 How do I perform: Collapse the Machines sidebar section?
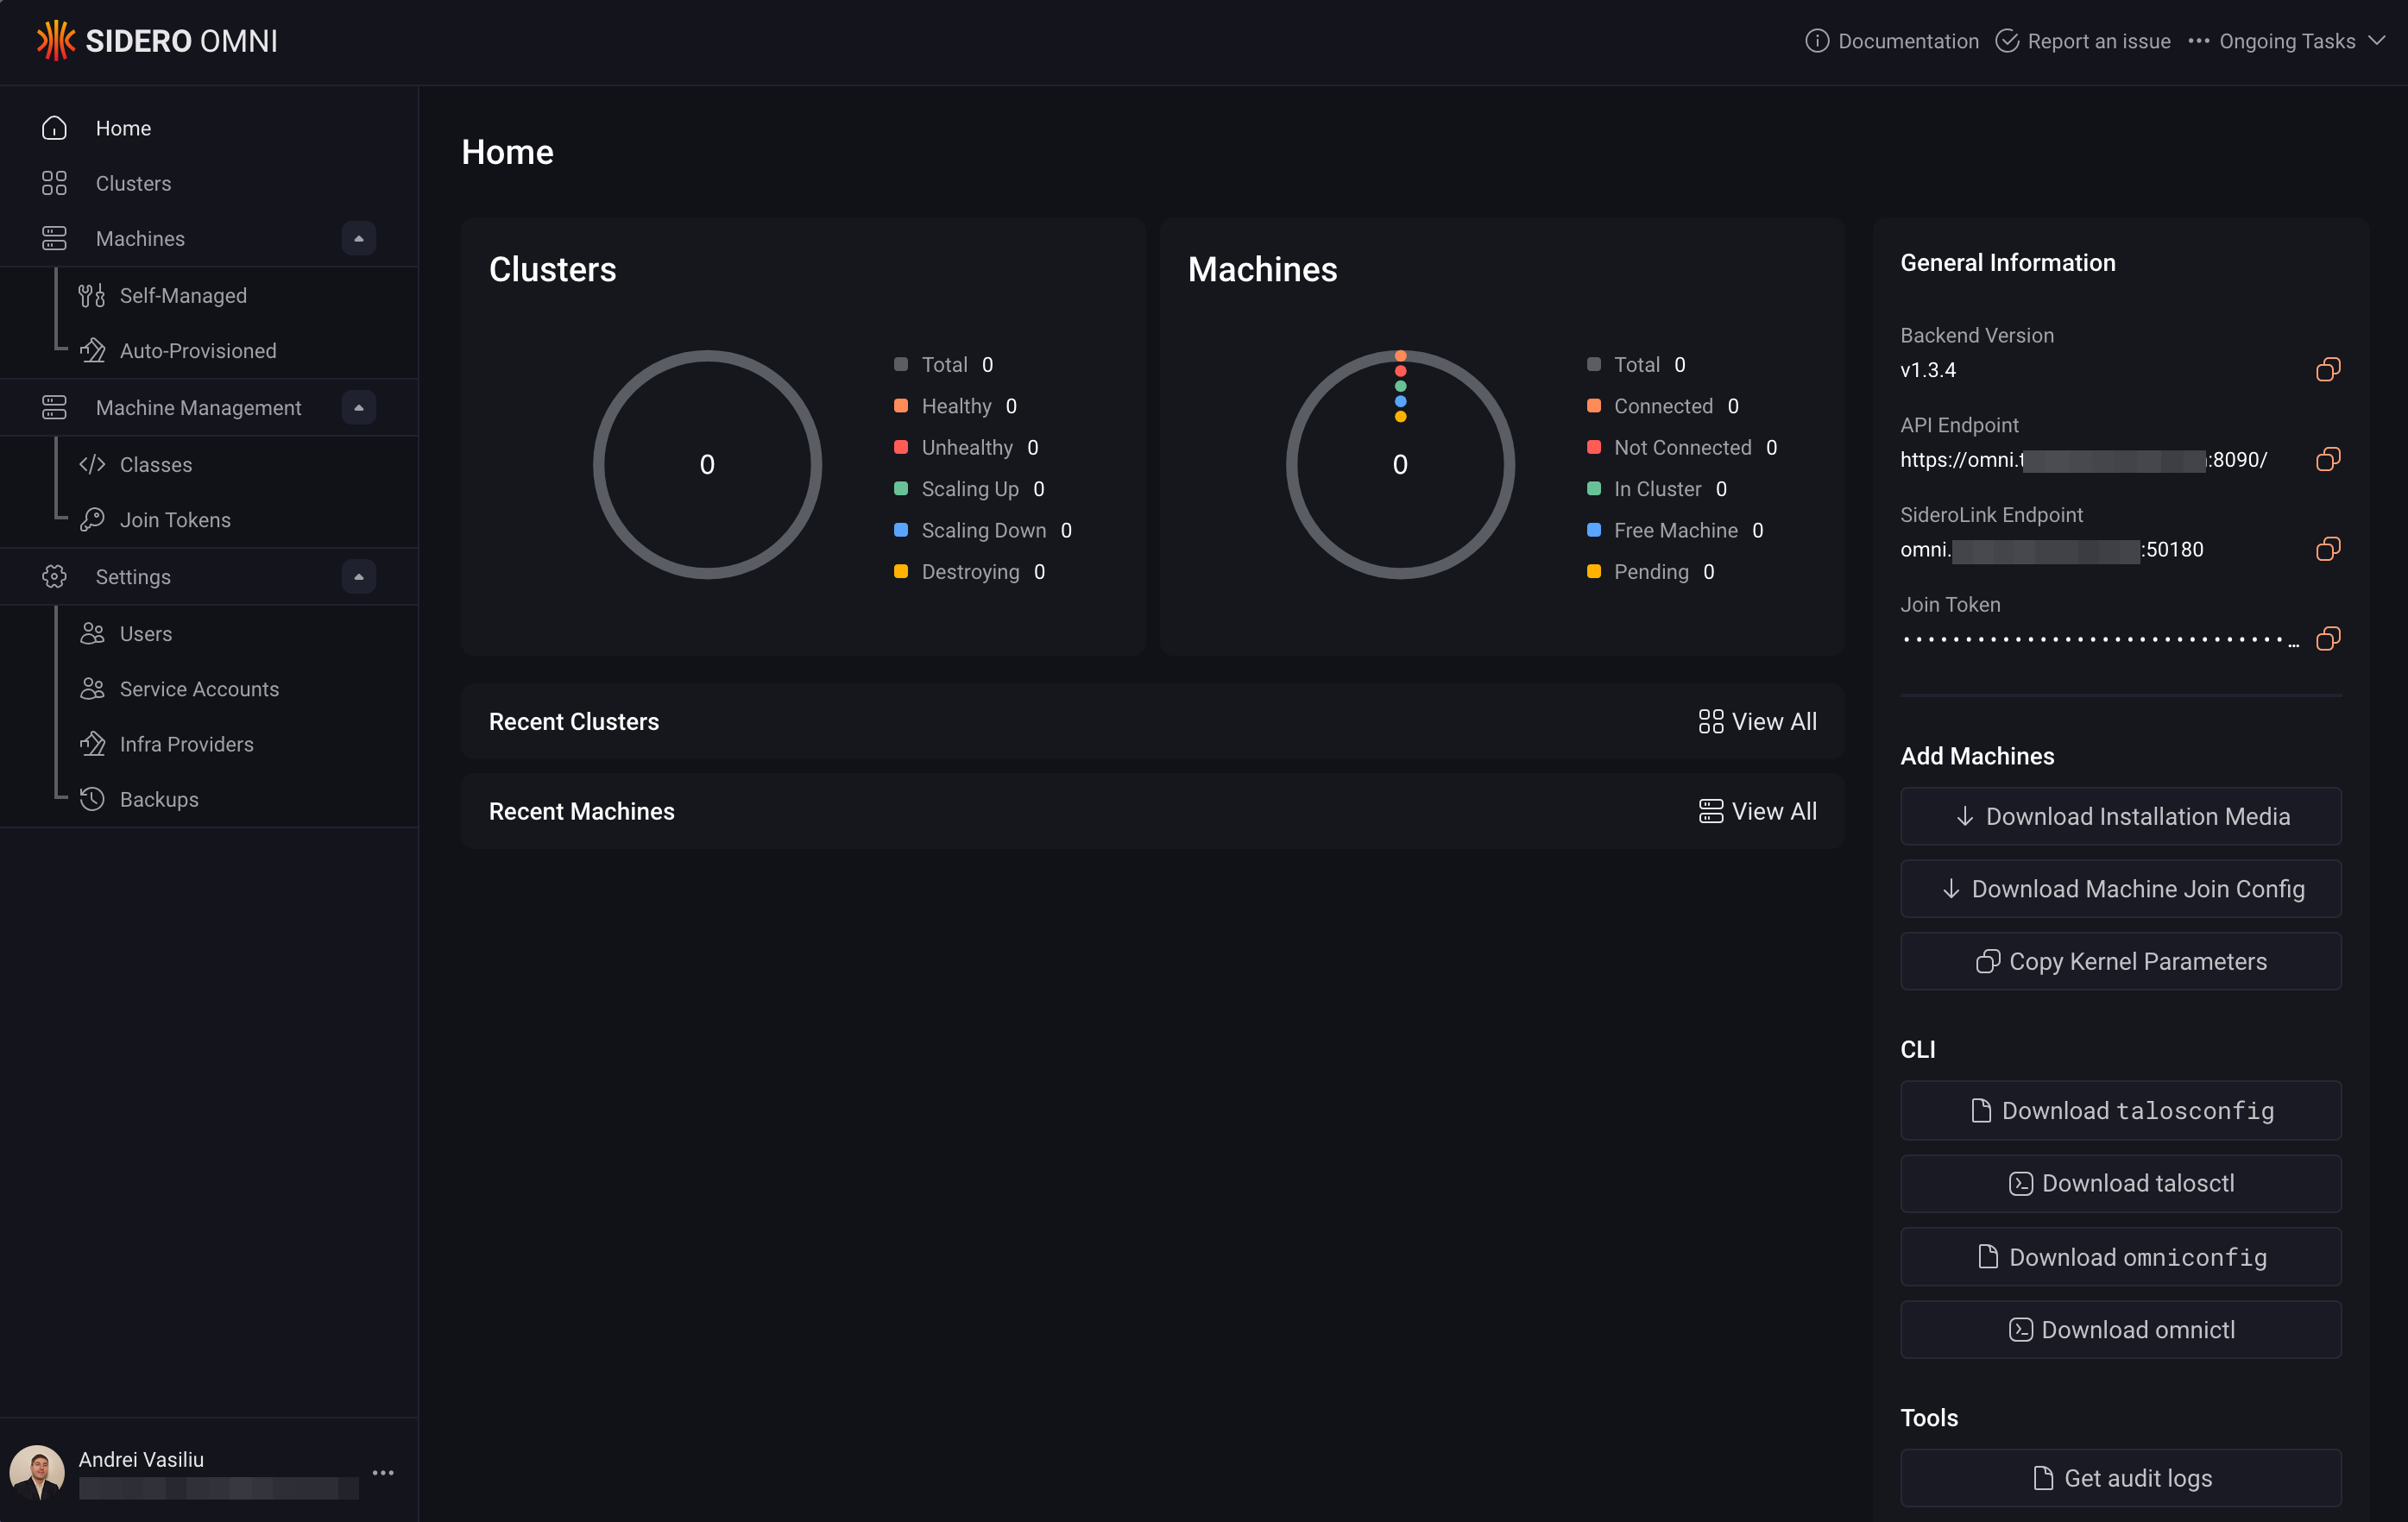pyautogui.click(x=358, y=239)
